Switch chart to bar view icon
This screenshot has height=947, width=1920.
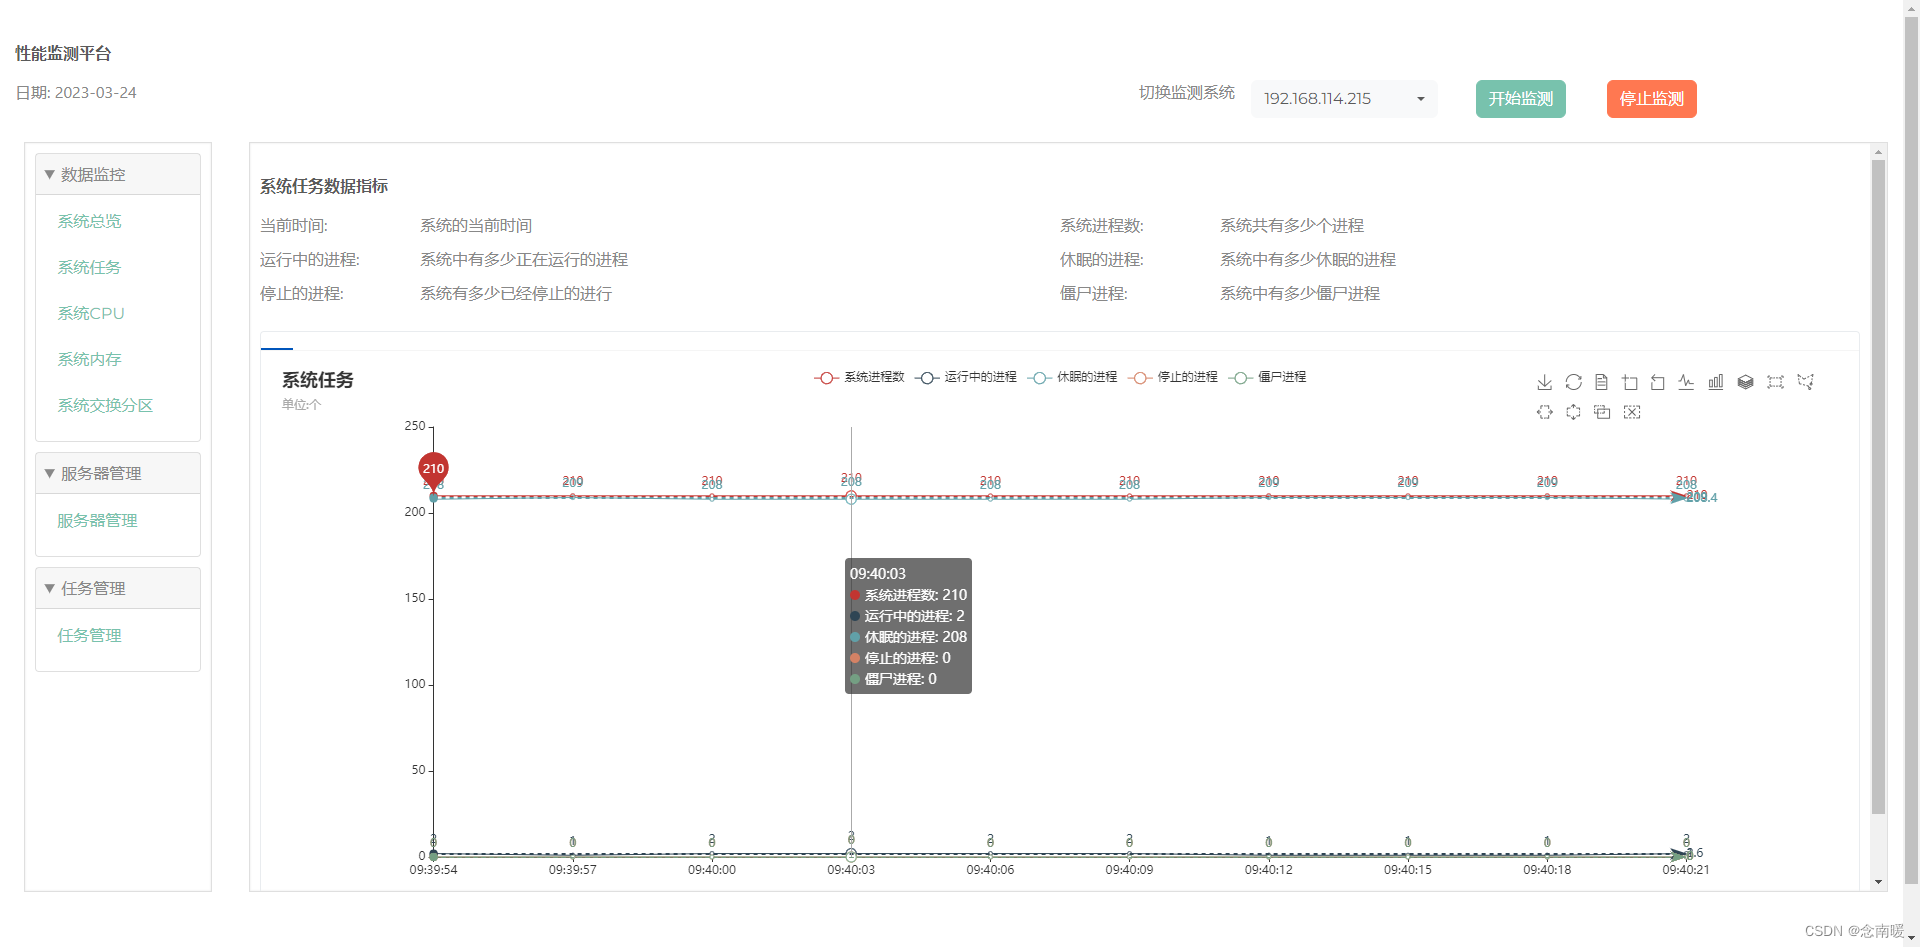coord(1716,382)
